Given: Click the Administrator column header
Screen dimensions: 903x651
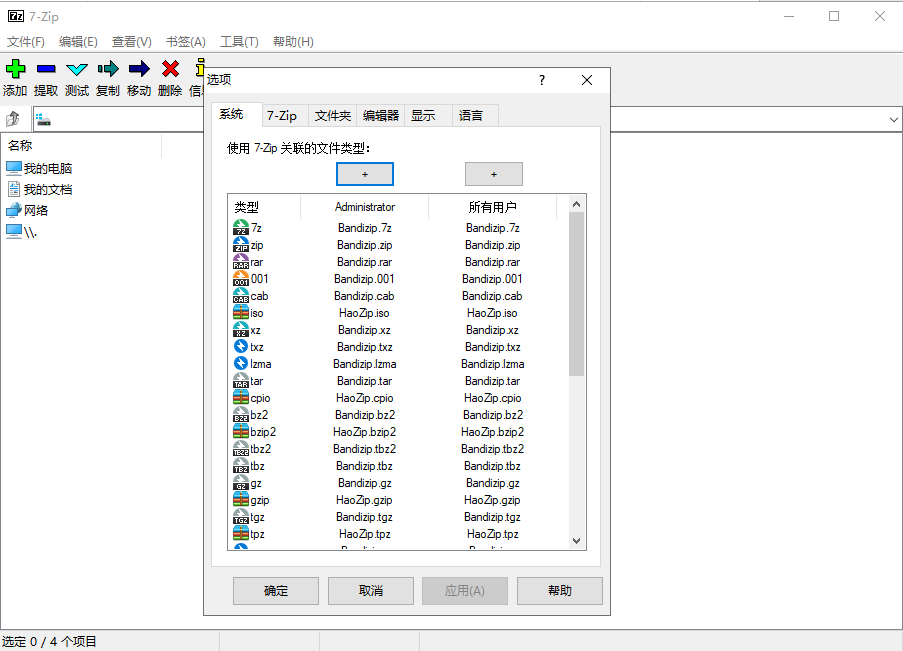Looking at the screenshot, I should (x=365, y=207).
